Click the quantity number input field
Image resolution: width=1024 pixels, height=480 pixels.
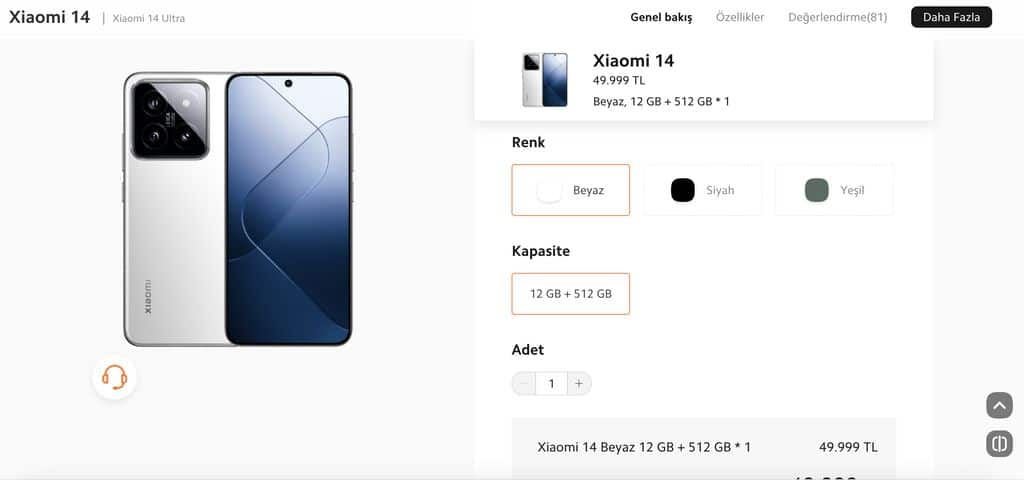(551, 383)
